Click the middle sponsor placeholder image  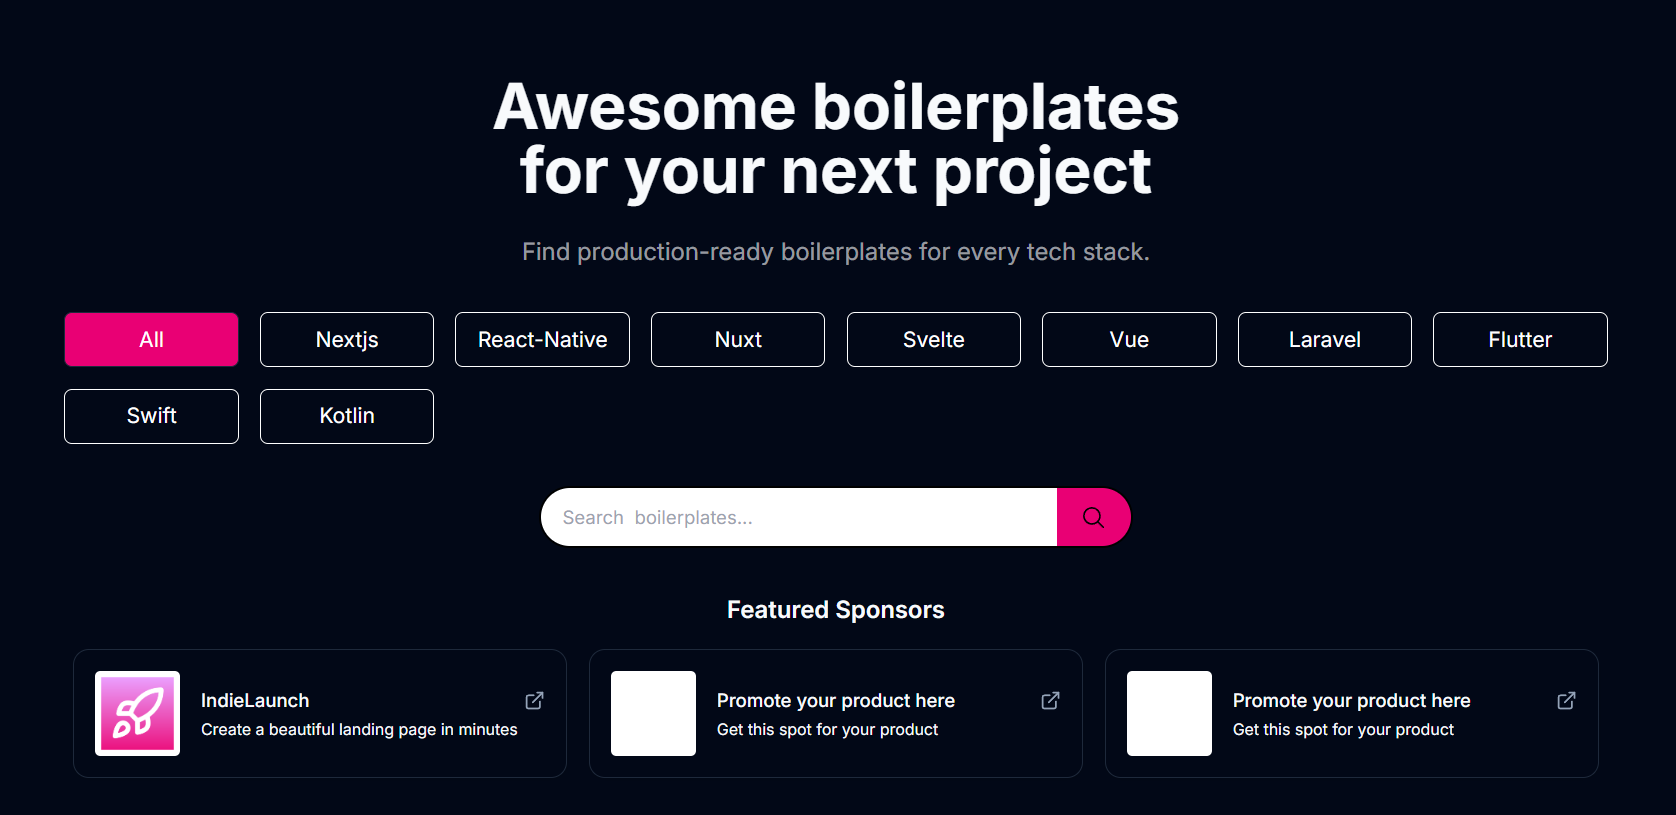[x=653, y=713]
